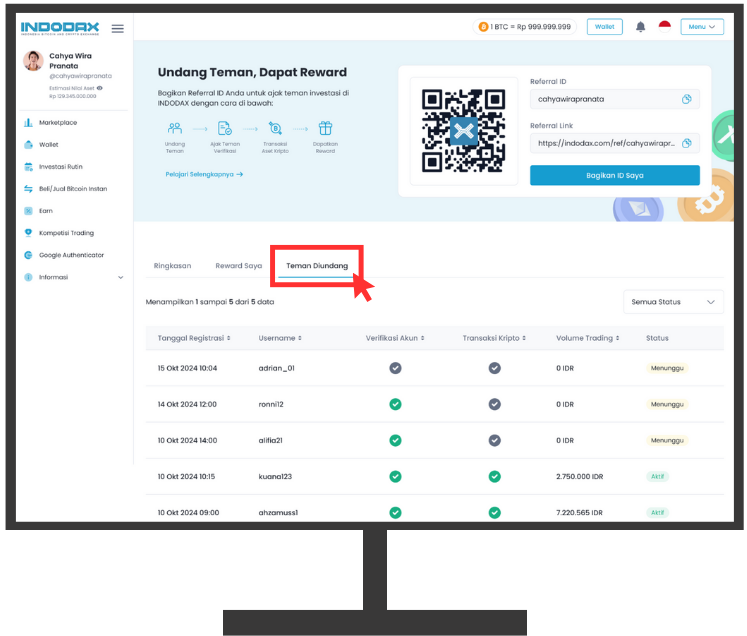Toggle the estimated asset value eye icon
This screenshot has height=636, width=747.
click(x=100, y=88)
